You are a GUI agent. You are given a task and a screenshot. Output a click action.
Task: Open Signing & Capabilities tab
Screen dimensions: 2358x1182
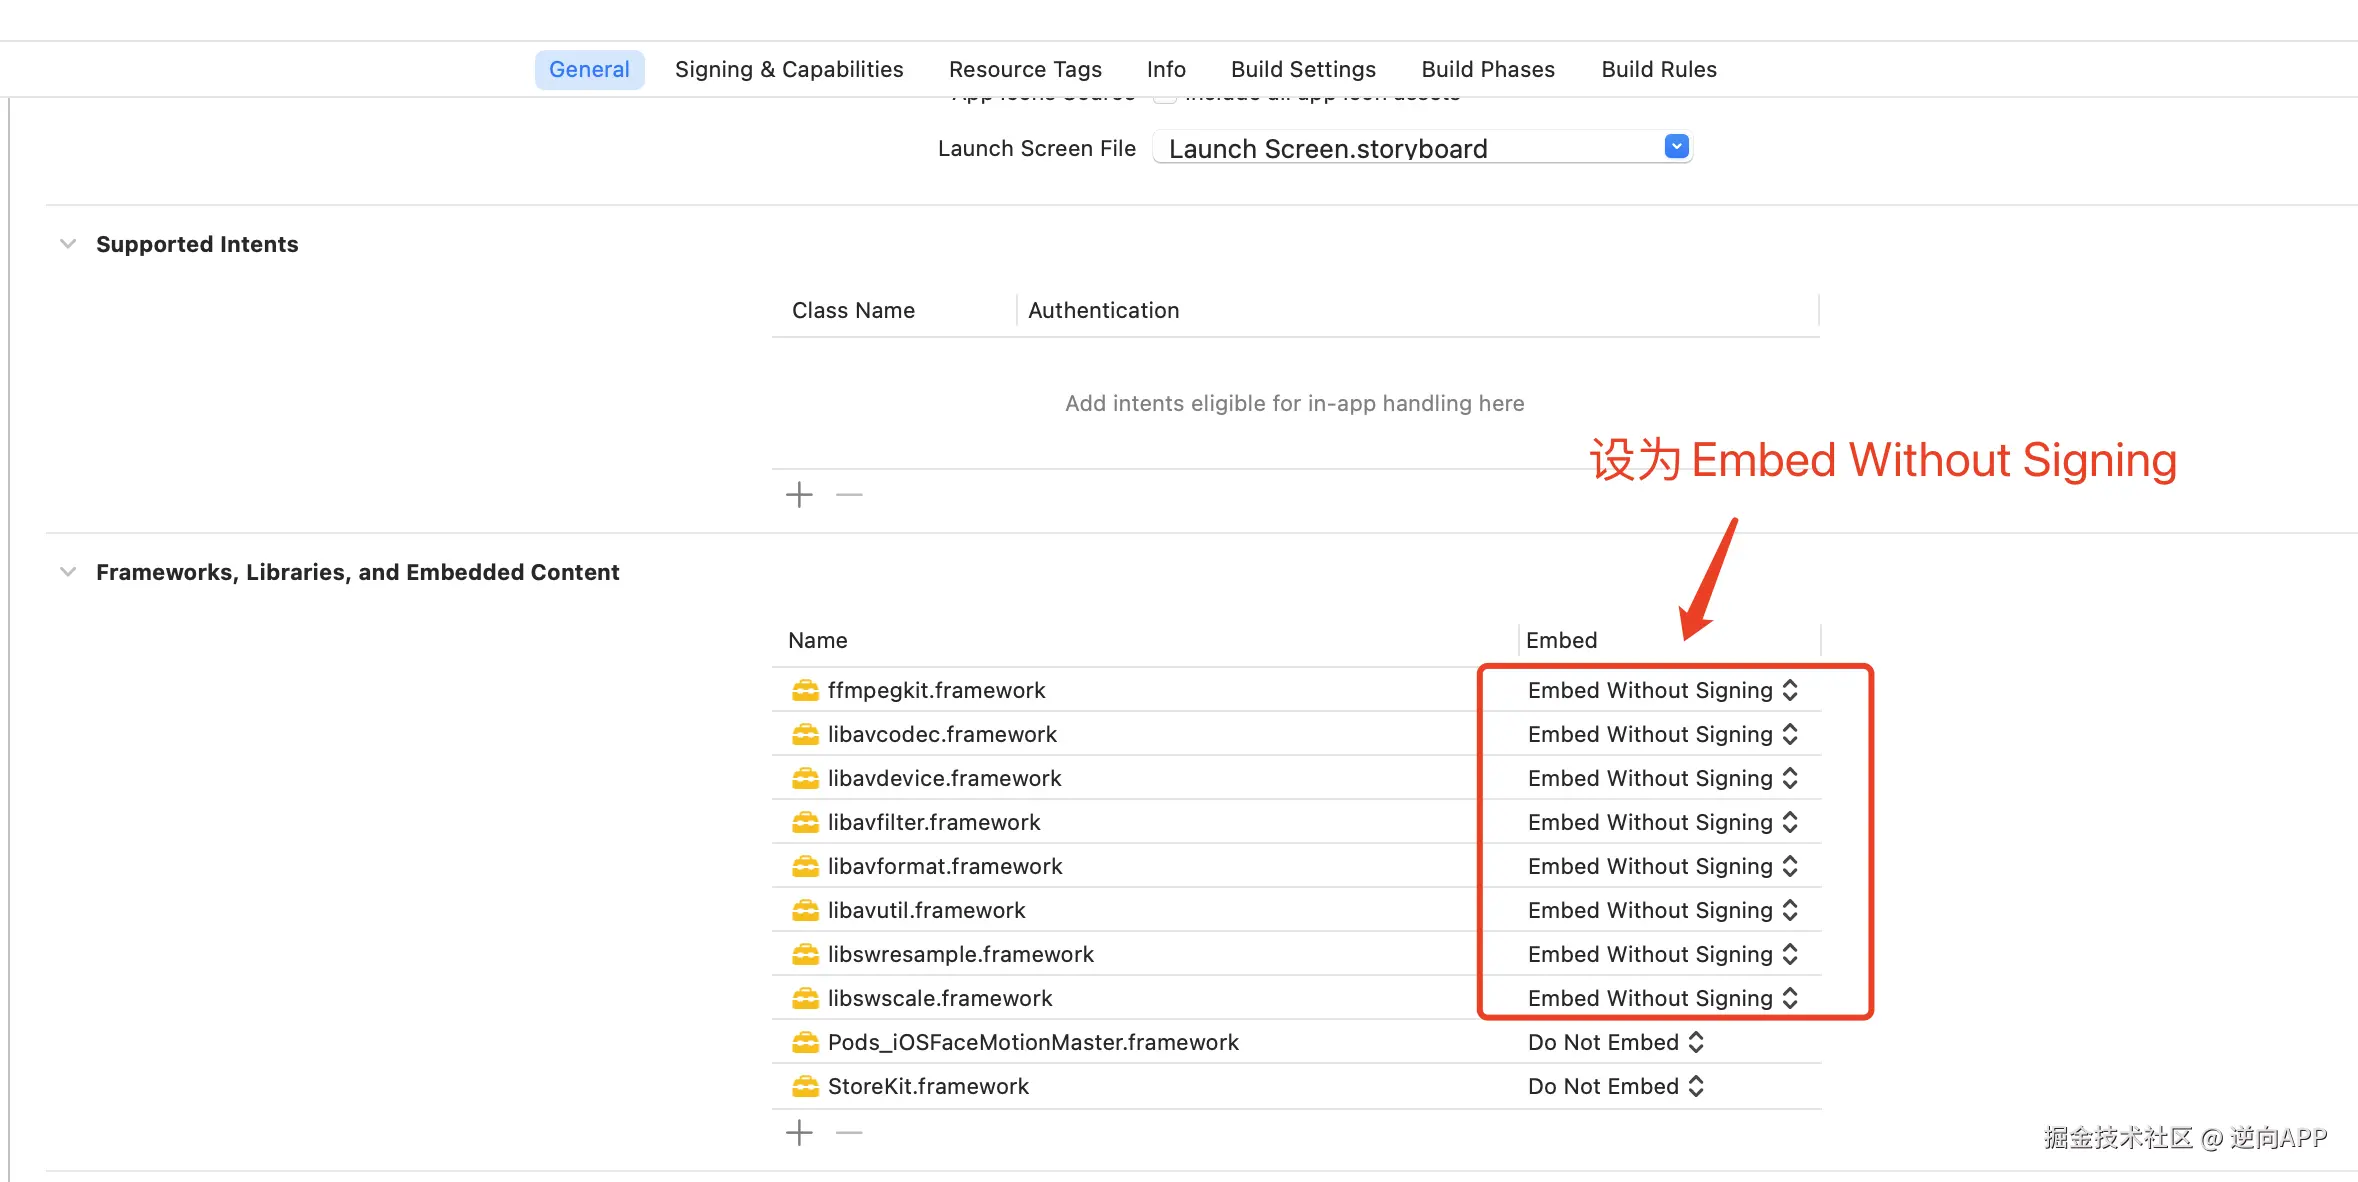point(789,69)
